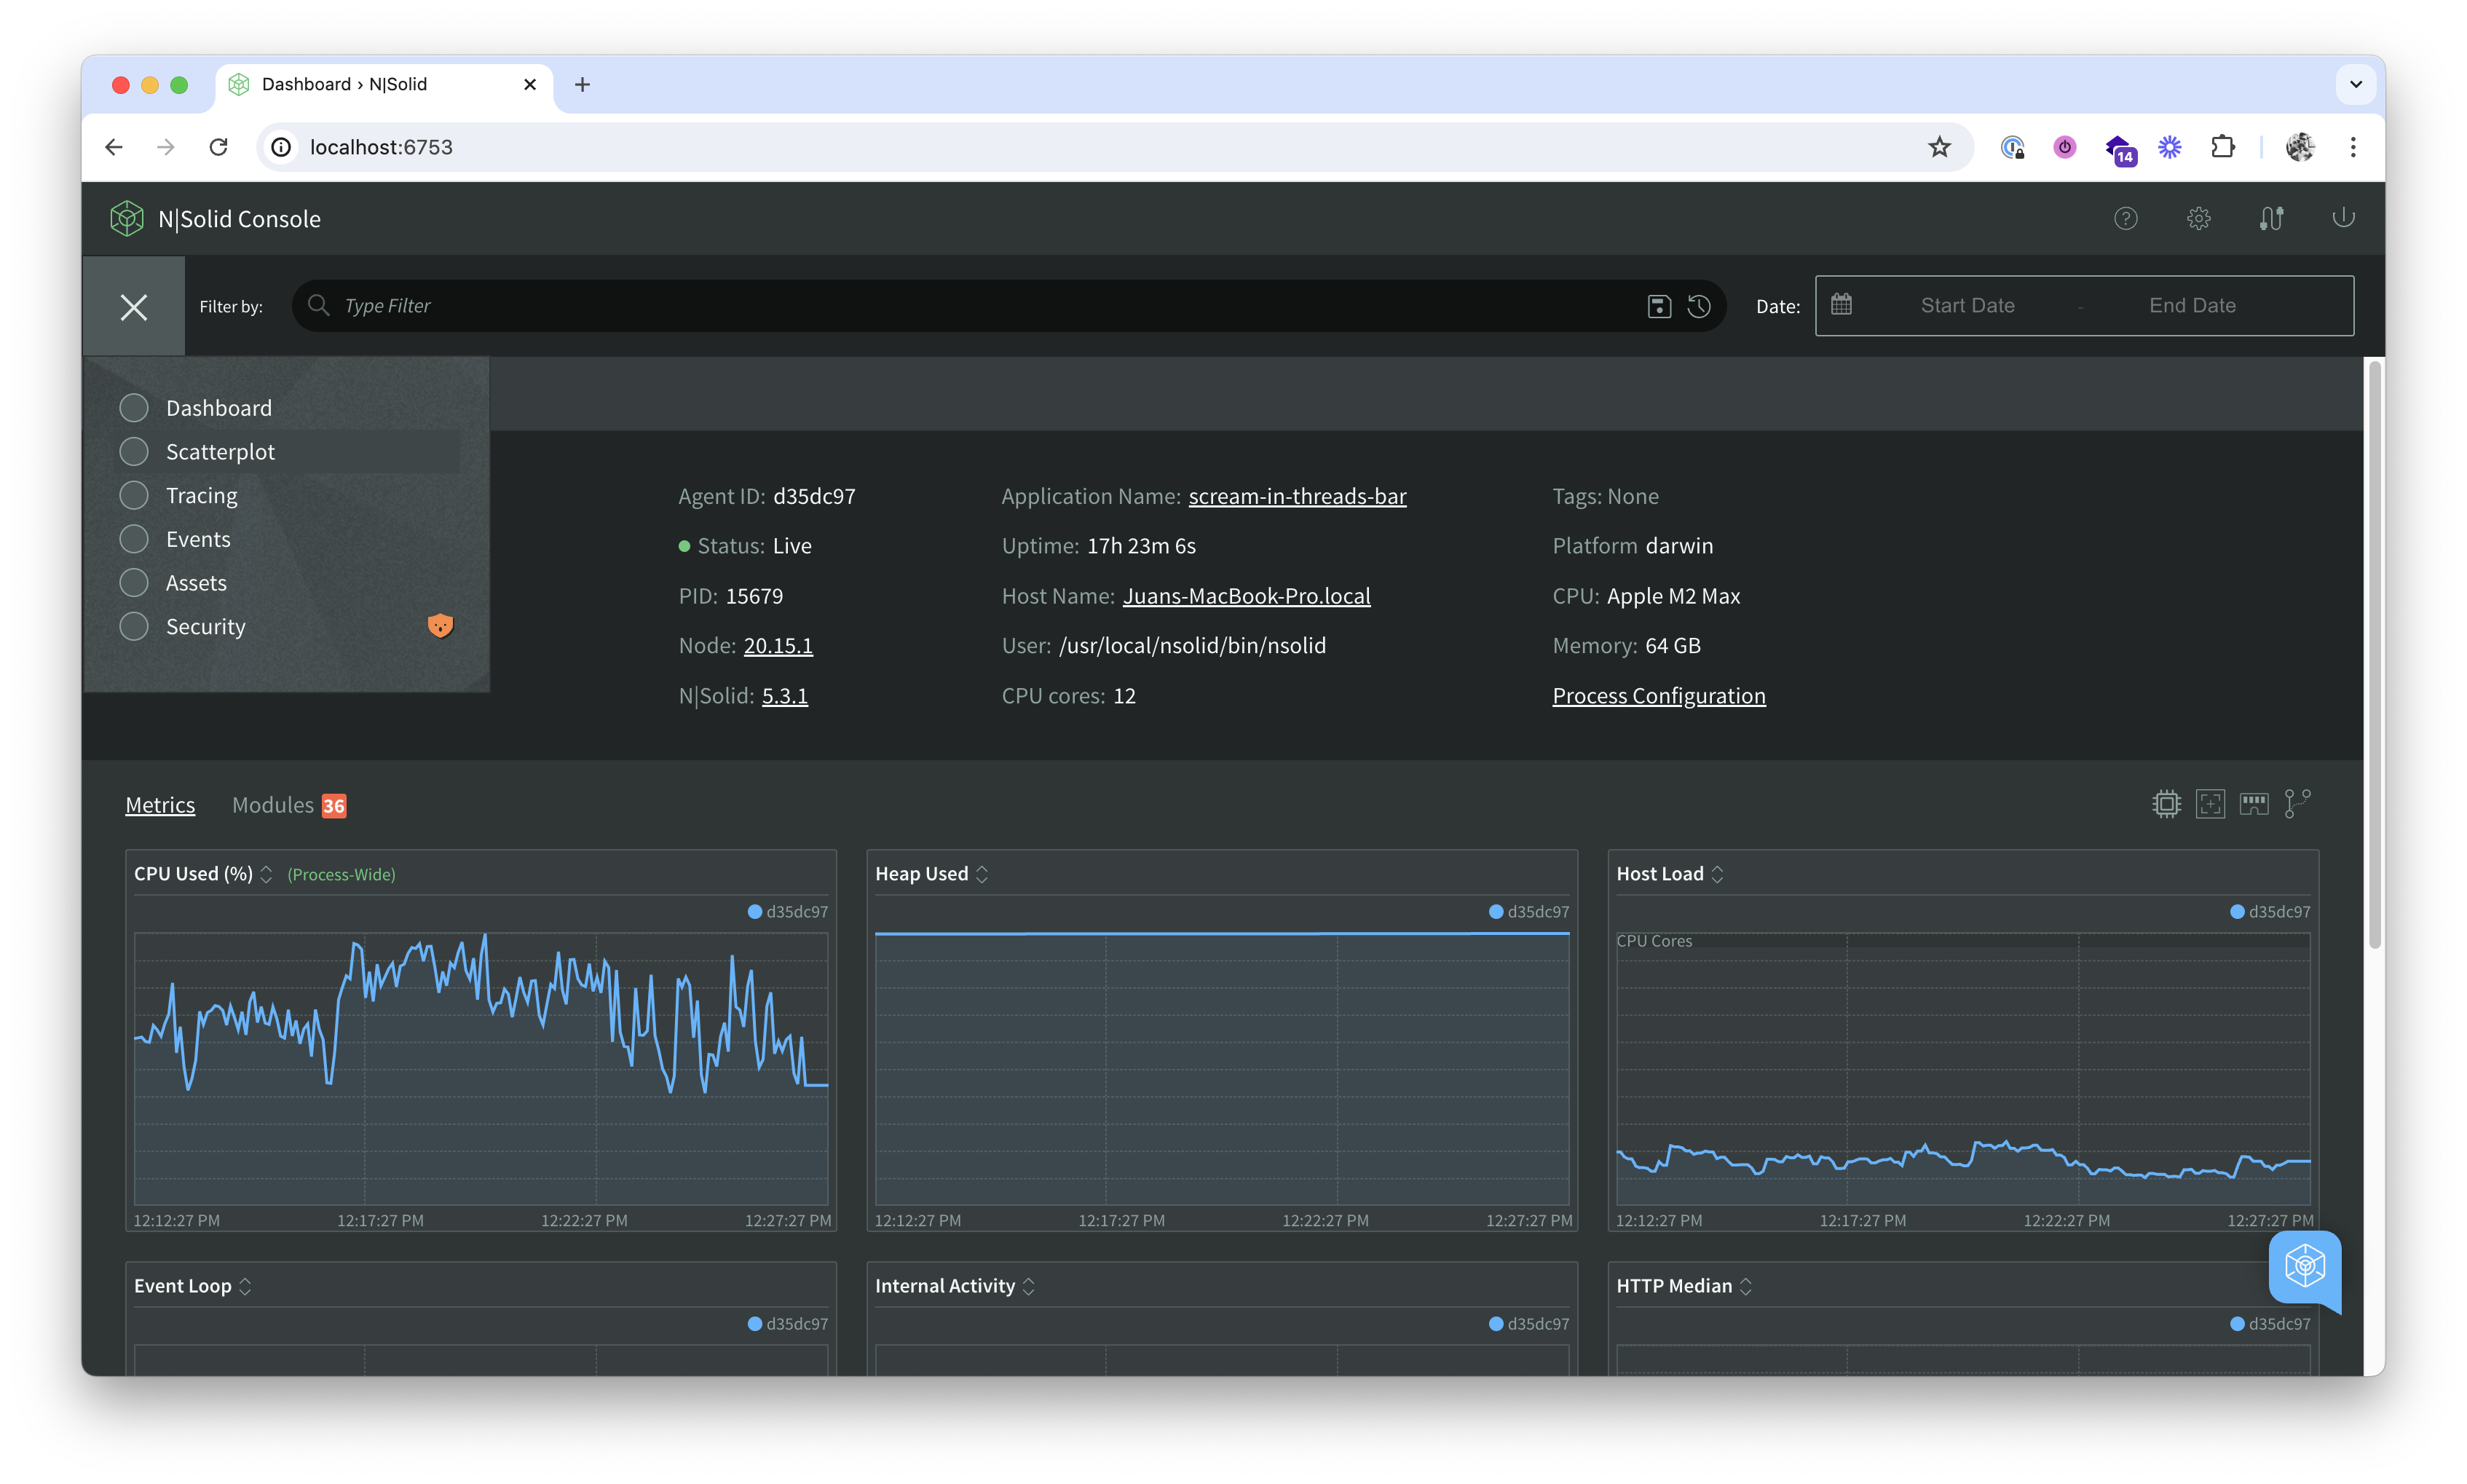Toggle d35dc97 series in Host Load chart
2467x1484 pixels.
2270,912
